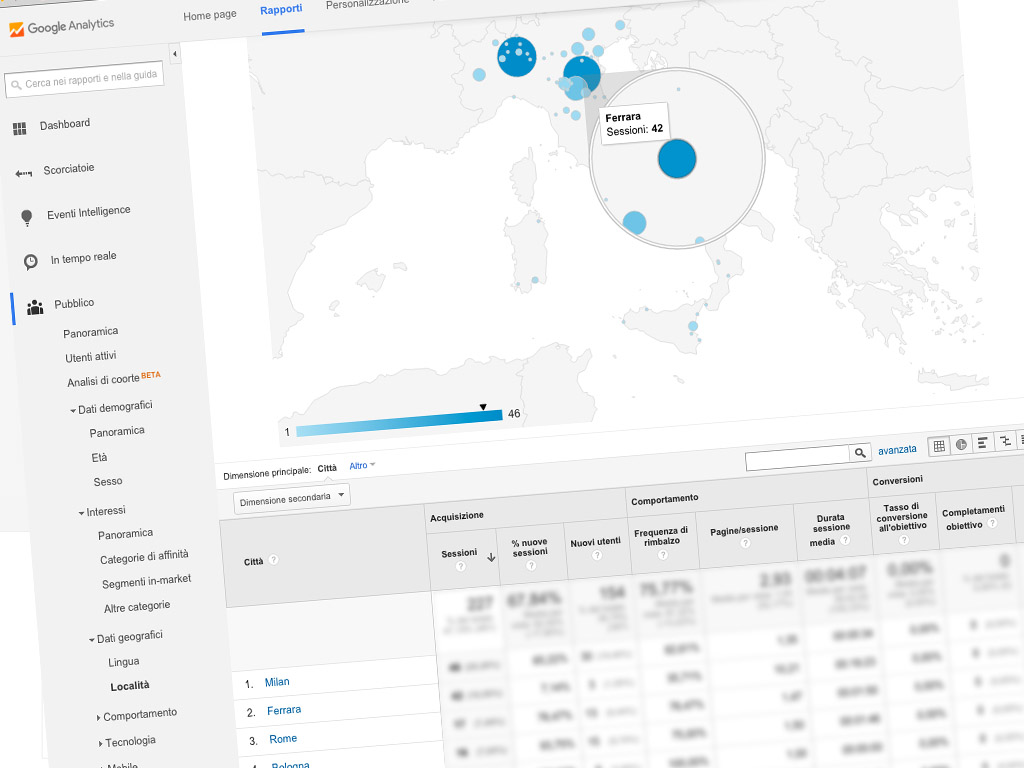Click the help icon next to Città header
The image size is (1024, 768).
[274, 560]
